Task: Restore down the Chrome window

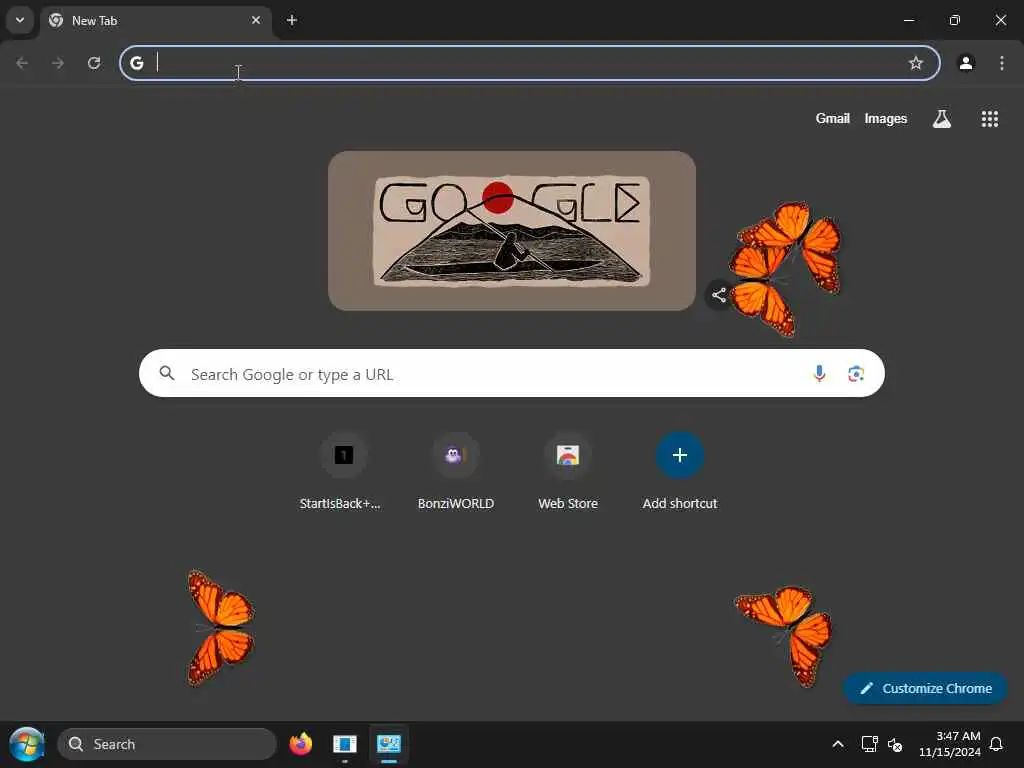Action: click(x=955, y=20)
